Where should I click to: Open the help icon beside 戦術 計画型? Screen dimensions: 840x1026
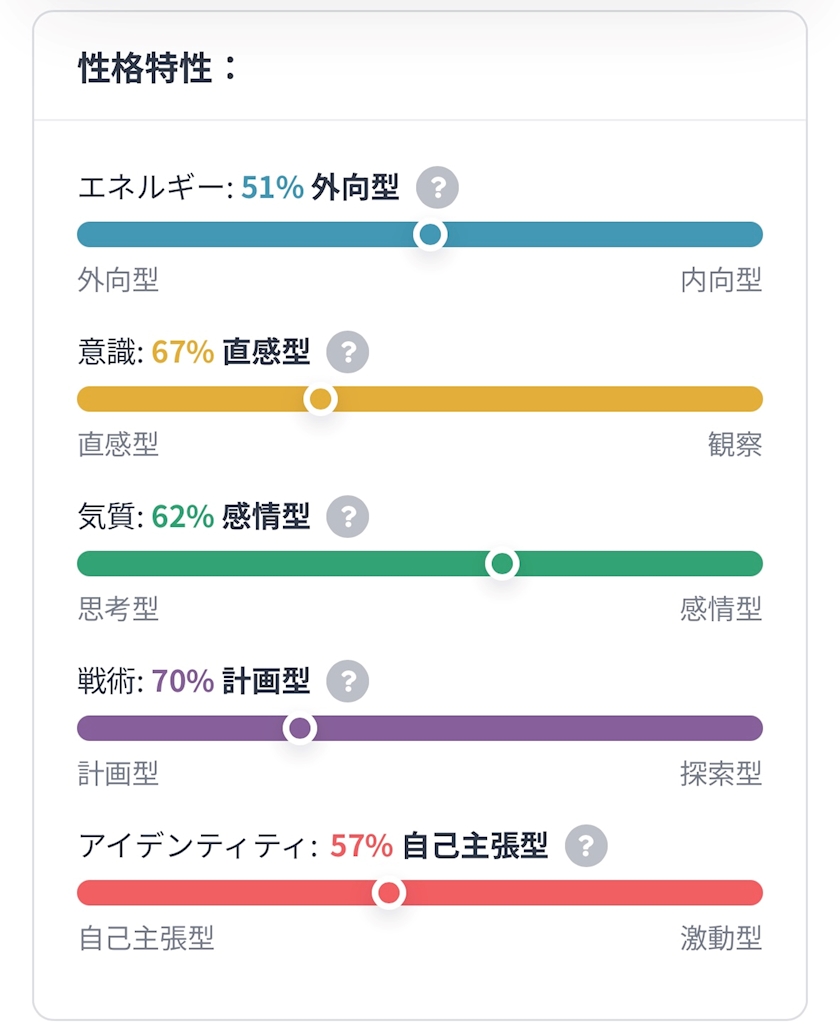[348, 682]
